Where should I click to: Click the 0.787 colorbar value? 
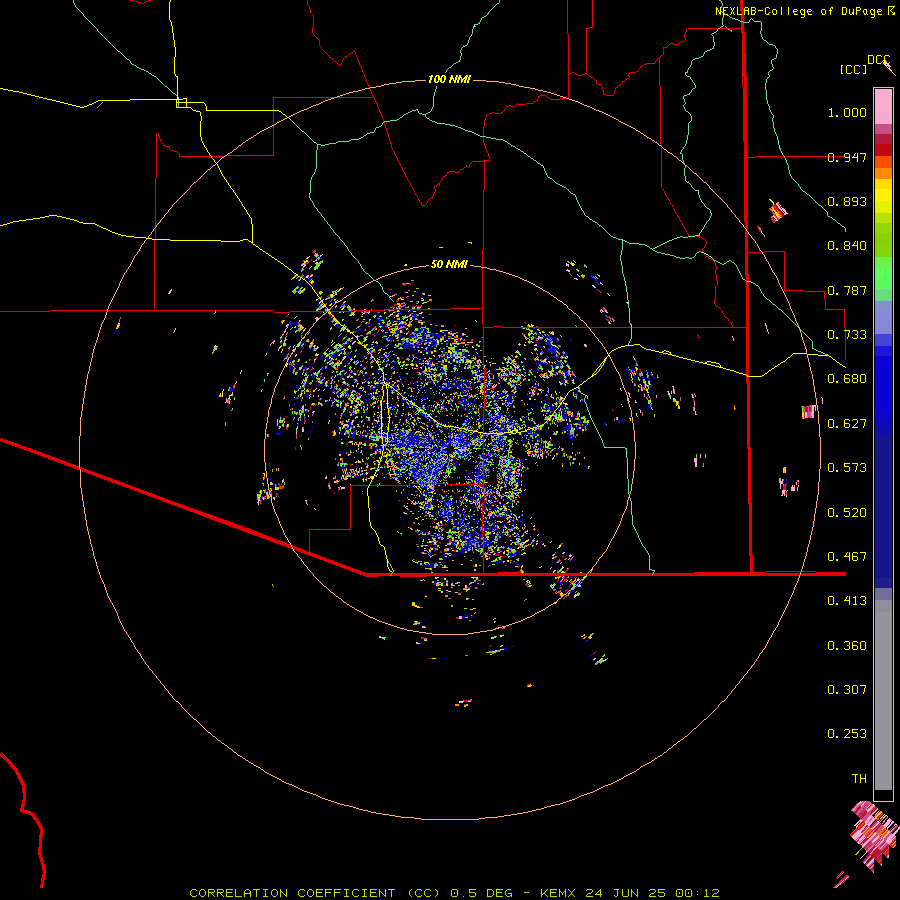click(x=847, y=290)
